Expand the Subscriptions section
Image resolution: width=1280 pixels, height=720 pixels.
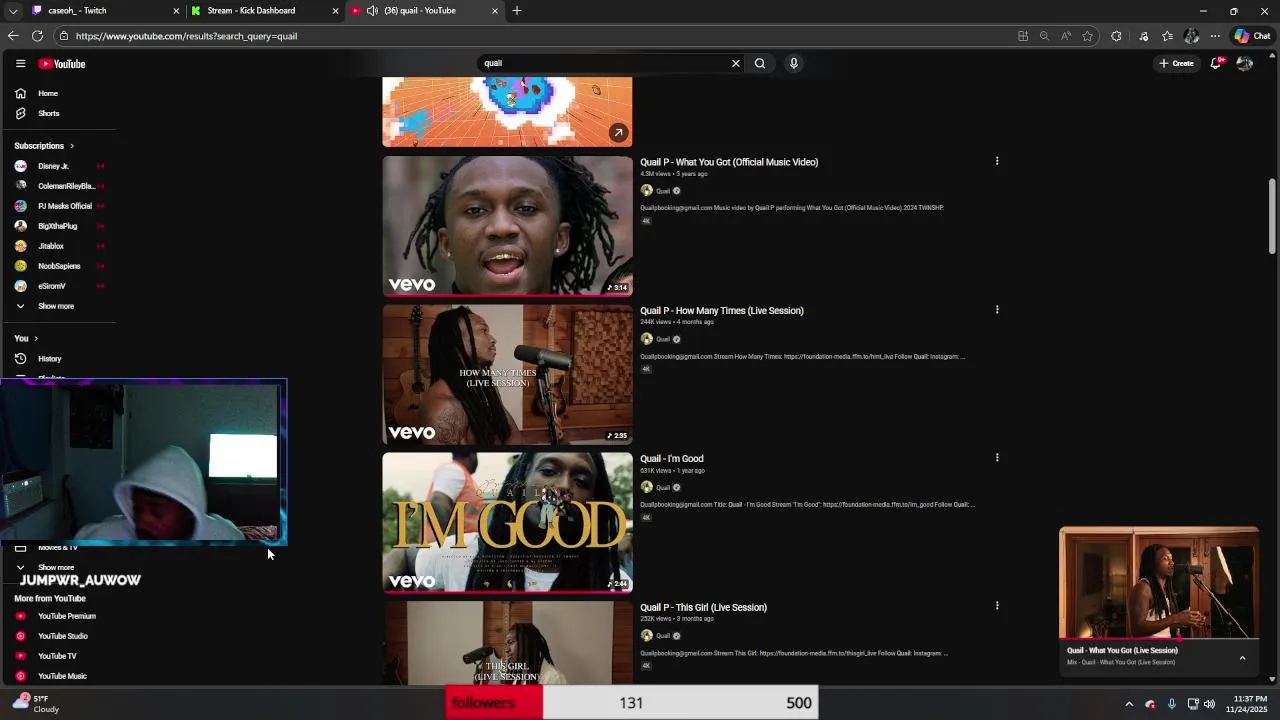point(44,146)
